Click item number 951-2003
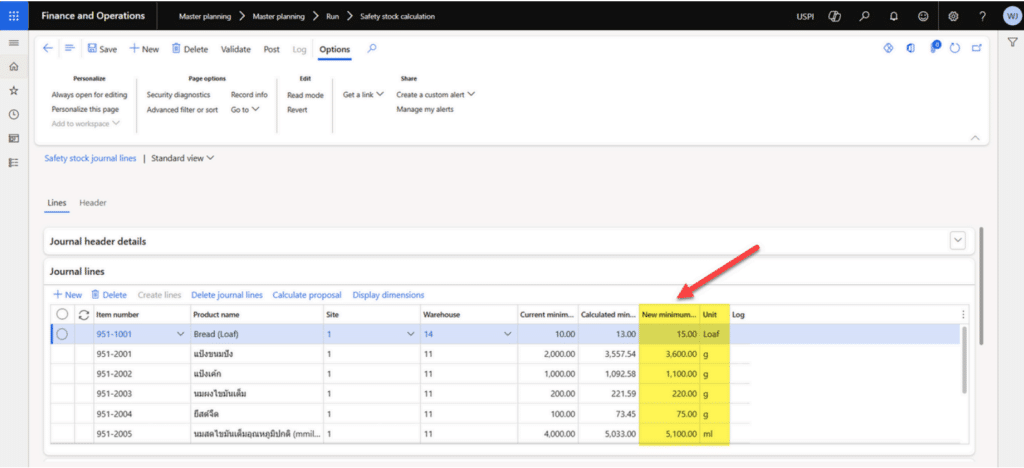 (114, 394)
